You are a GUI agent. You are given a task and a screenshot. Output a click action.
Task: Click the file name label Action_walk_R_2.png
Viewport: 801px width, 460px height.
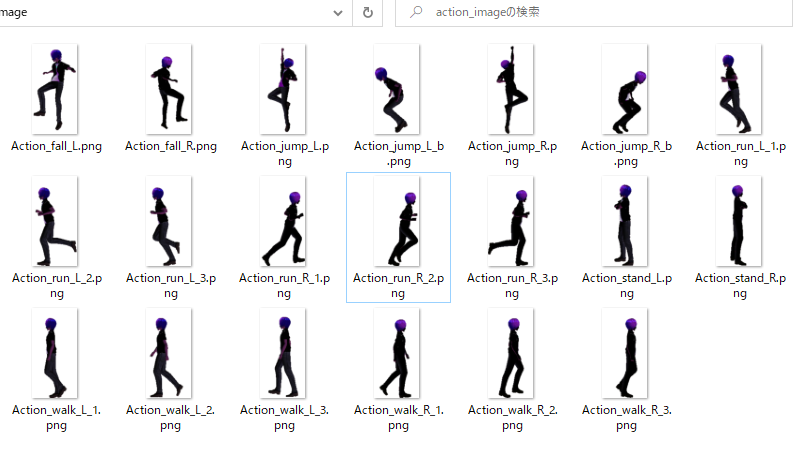(512, 418)
